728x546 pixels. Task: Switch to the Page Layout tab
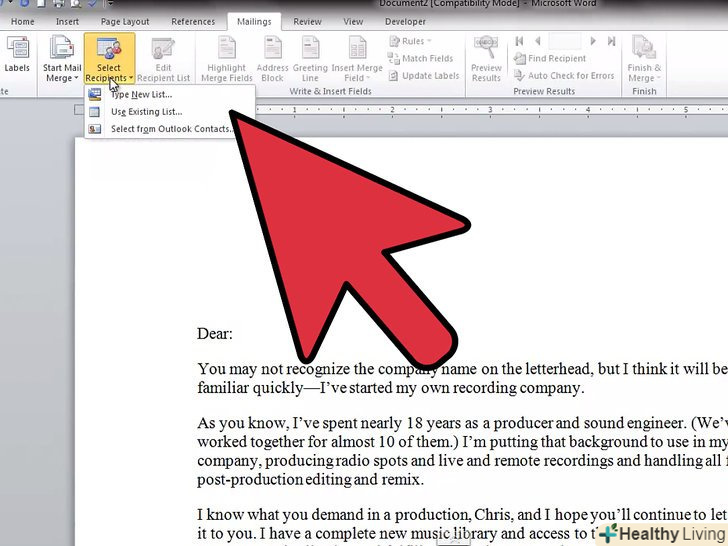click(x=125, y=22)
